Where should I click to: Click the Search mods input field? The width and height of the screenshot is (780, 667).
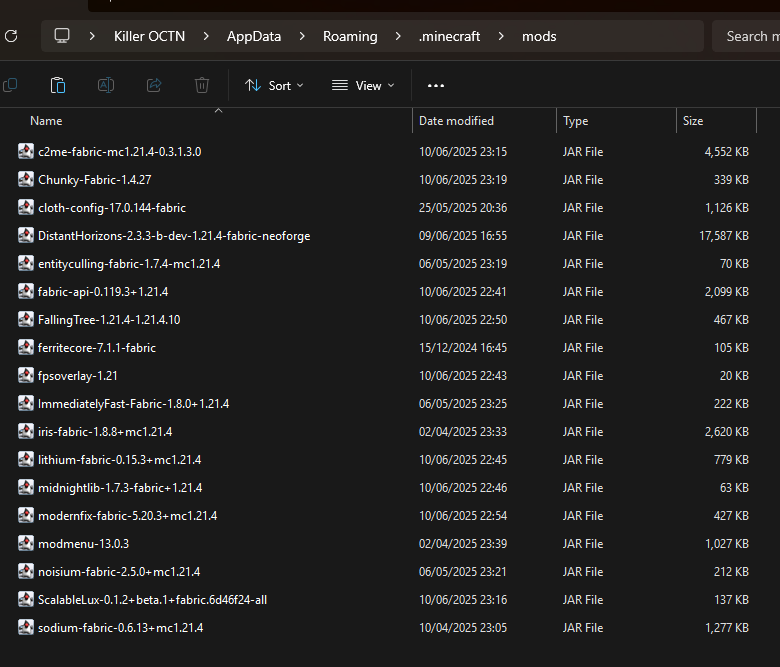coord(746,36)
